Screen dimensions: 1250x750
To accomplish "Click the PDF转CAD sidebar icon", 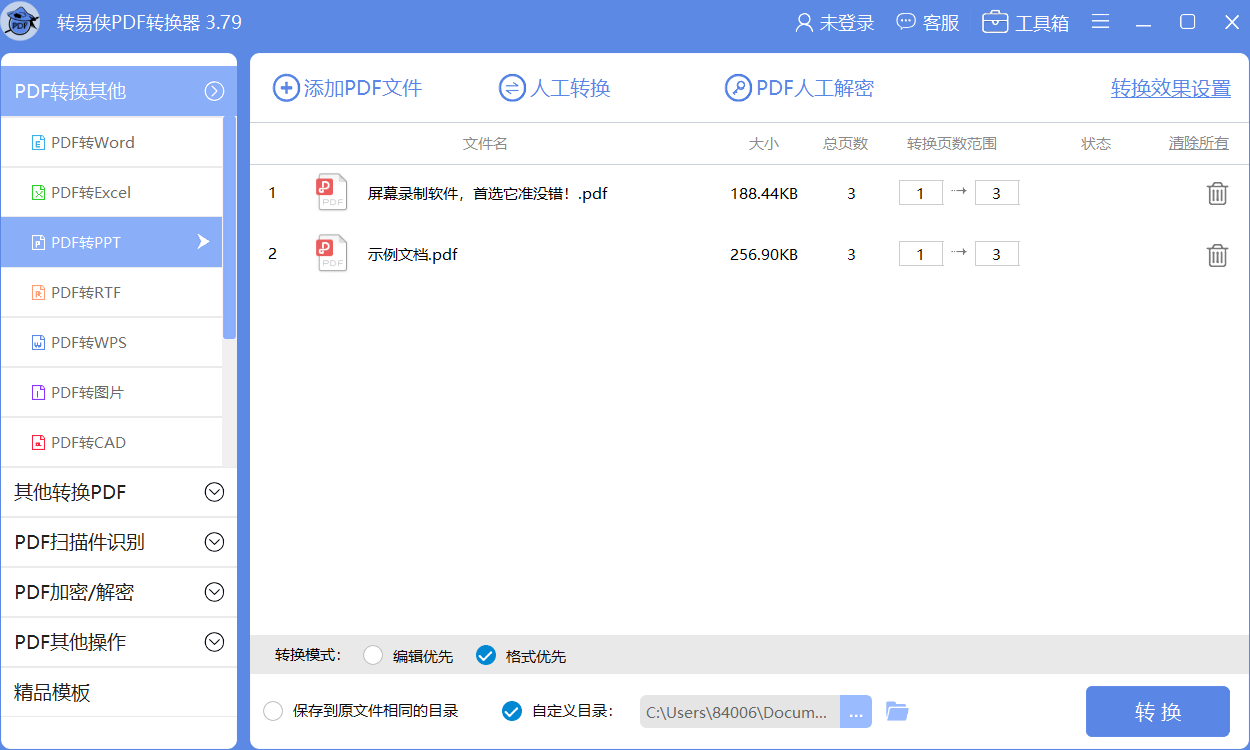I will 39,443.
